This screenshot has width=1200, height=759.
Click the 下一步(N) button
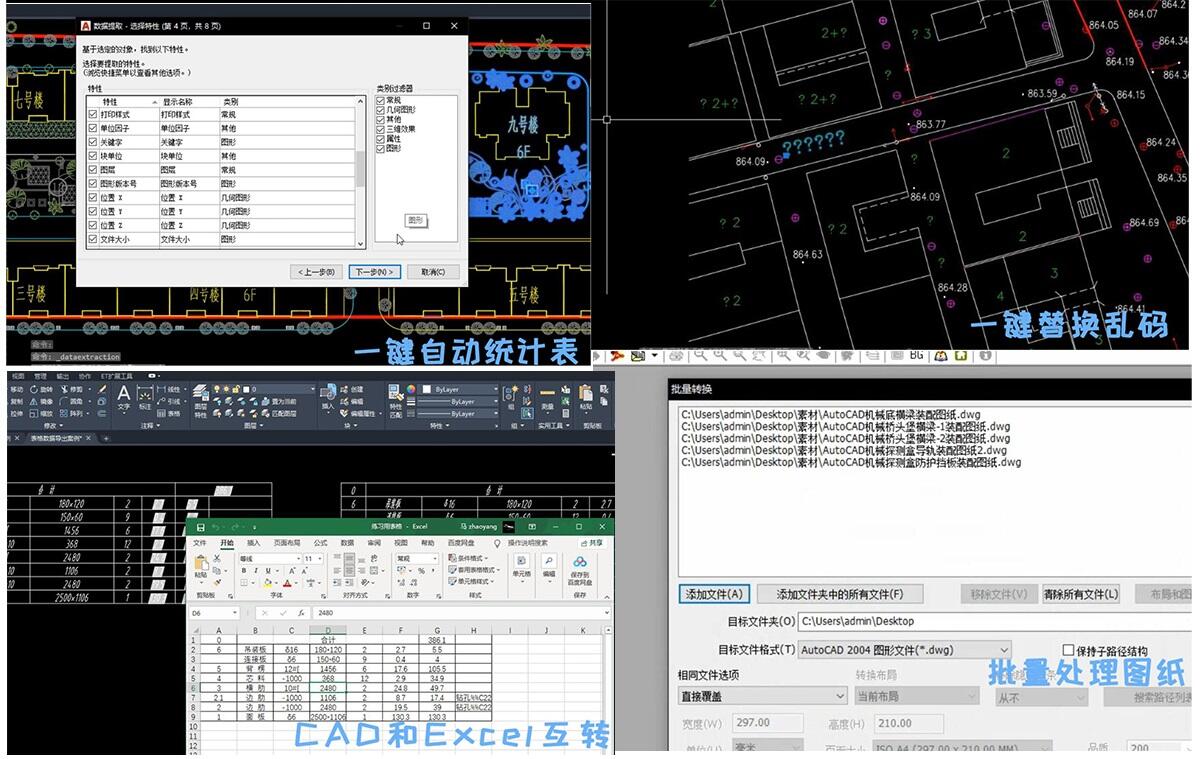click(375, 272)
